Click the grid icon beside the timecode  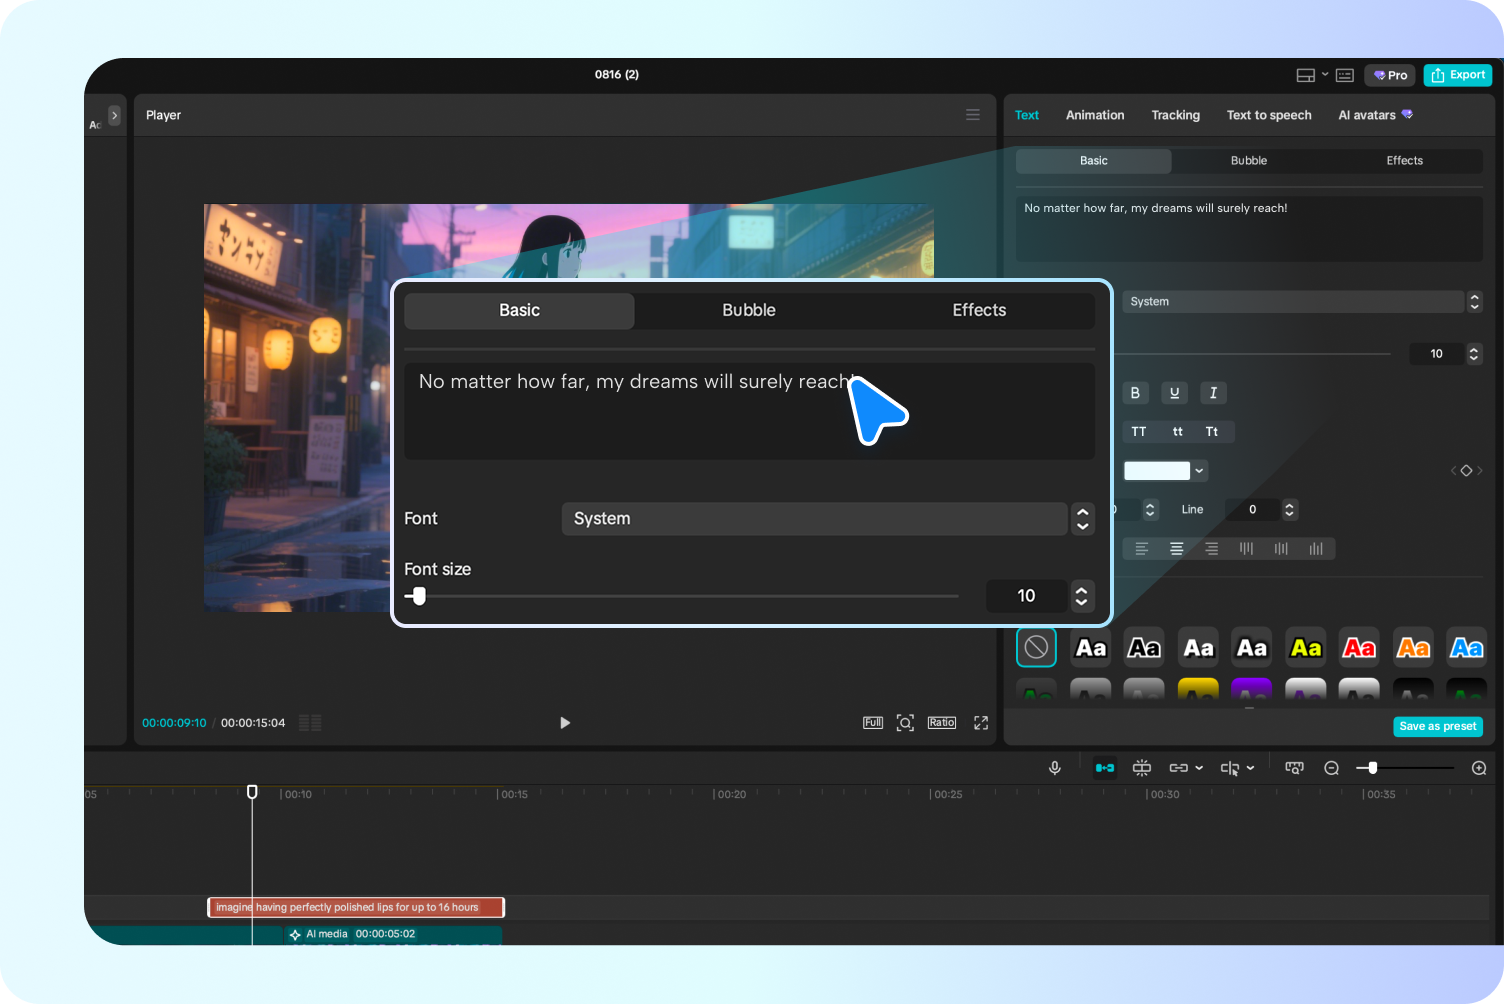tap(310, 723)
